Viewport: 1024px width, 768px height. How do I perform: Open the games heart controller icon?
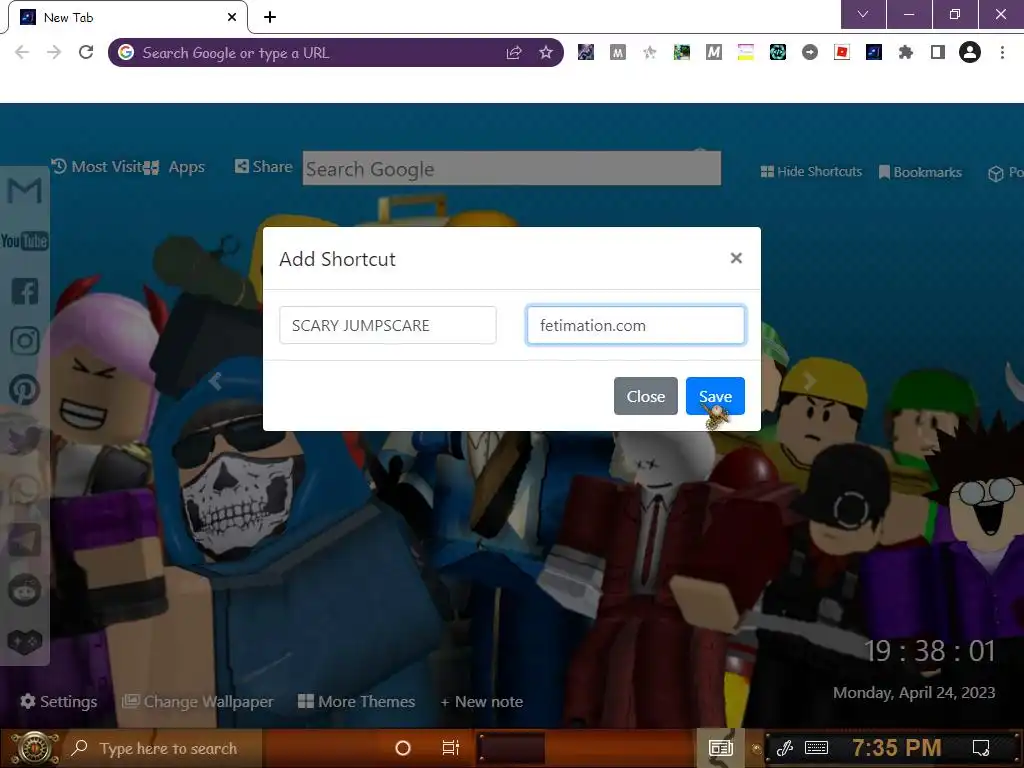pyautogui.click(x=25, y=641)
